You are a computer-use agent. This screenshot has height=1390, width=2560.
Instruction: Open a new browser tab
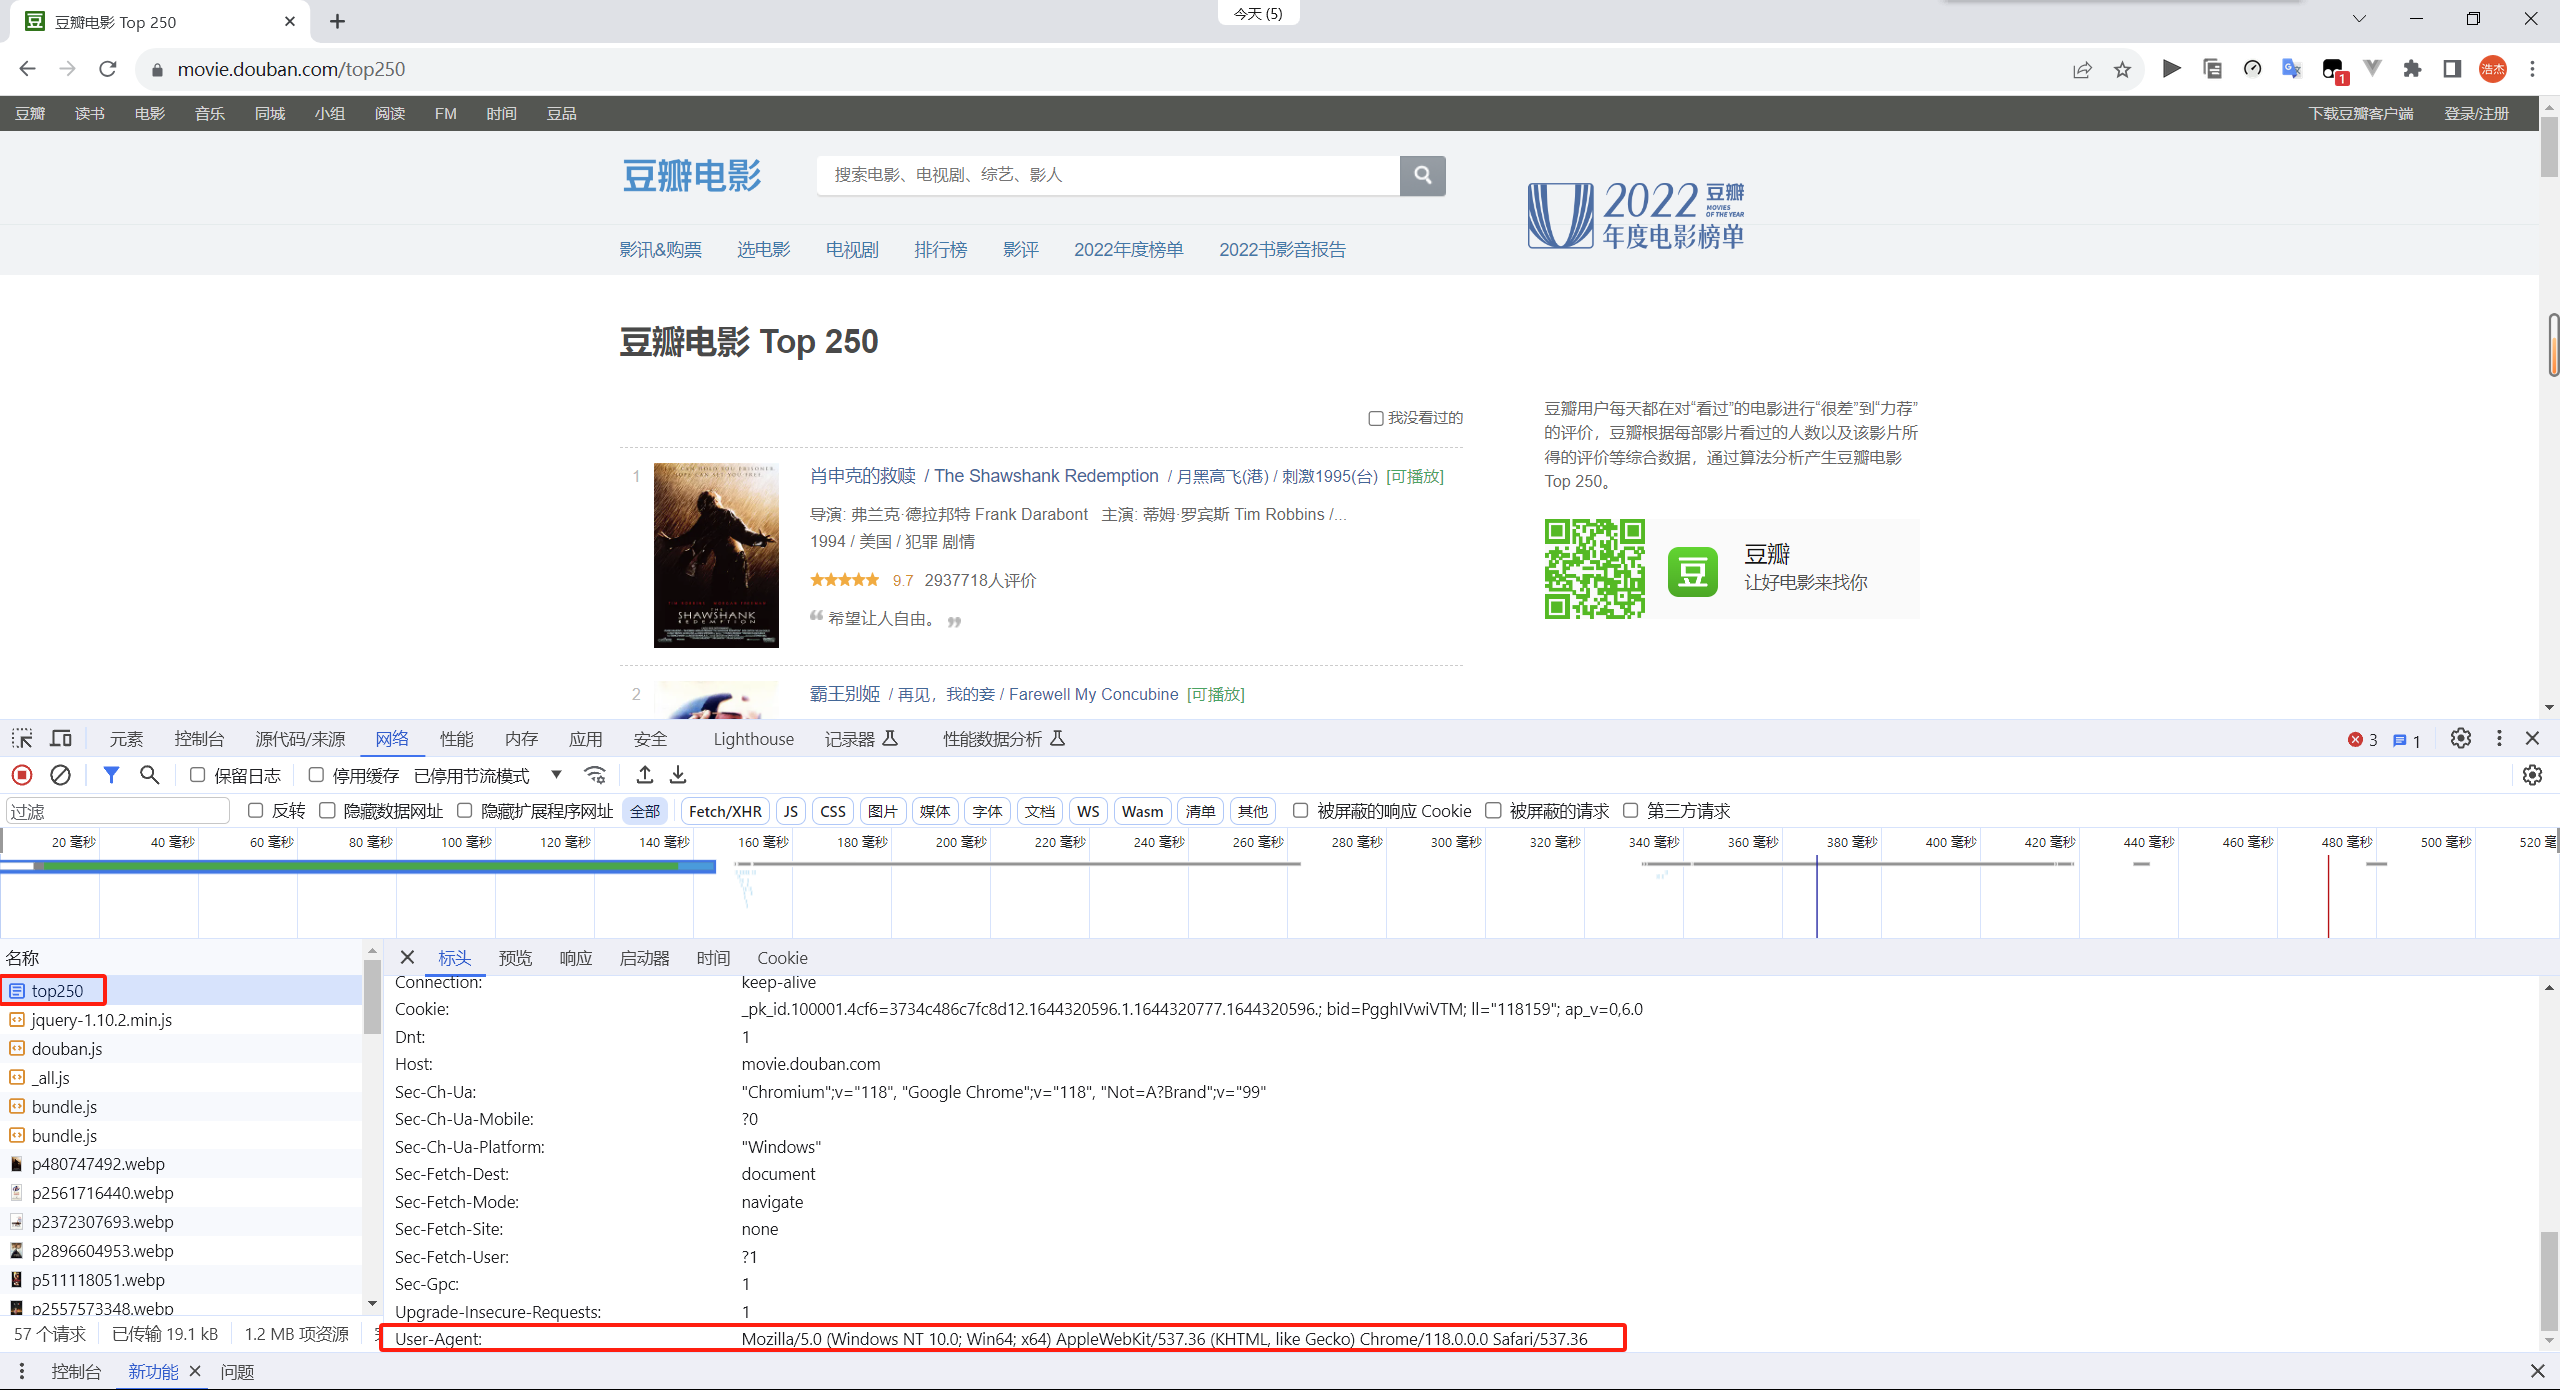click(x=338, y=21)
